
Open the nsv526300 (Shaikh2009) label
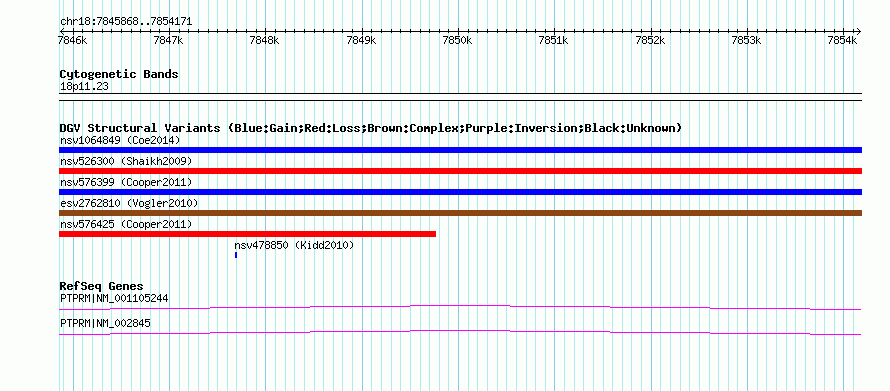tap(126, 161)
